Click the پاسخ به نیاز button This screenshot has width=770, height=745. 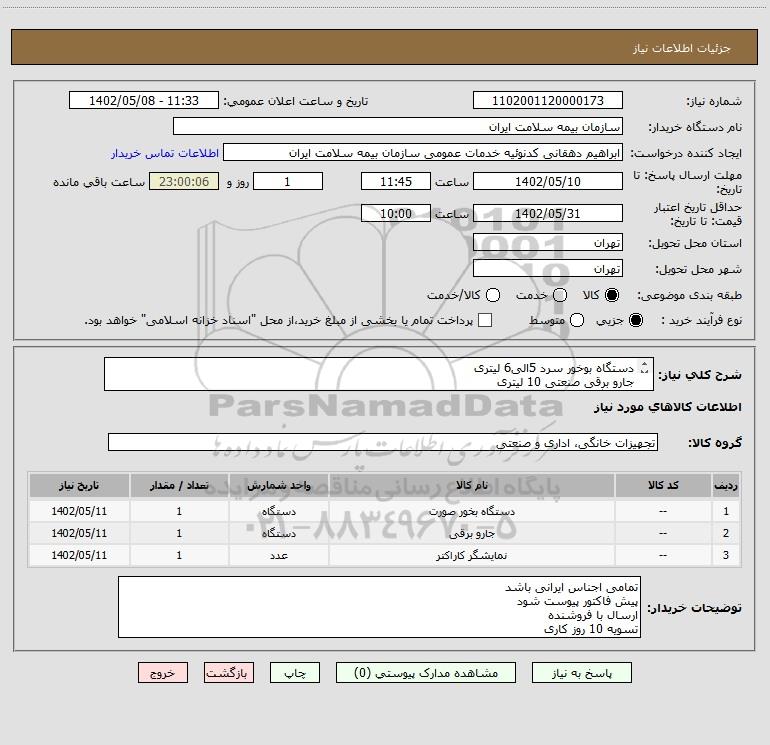coord(581,673)
